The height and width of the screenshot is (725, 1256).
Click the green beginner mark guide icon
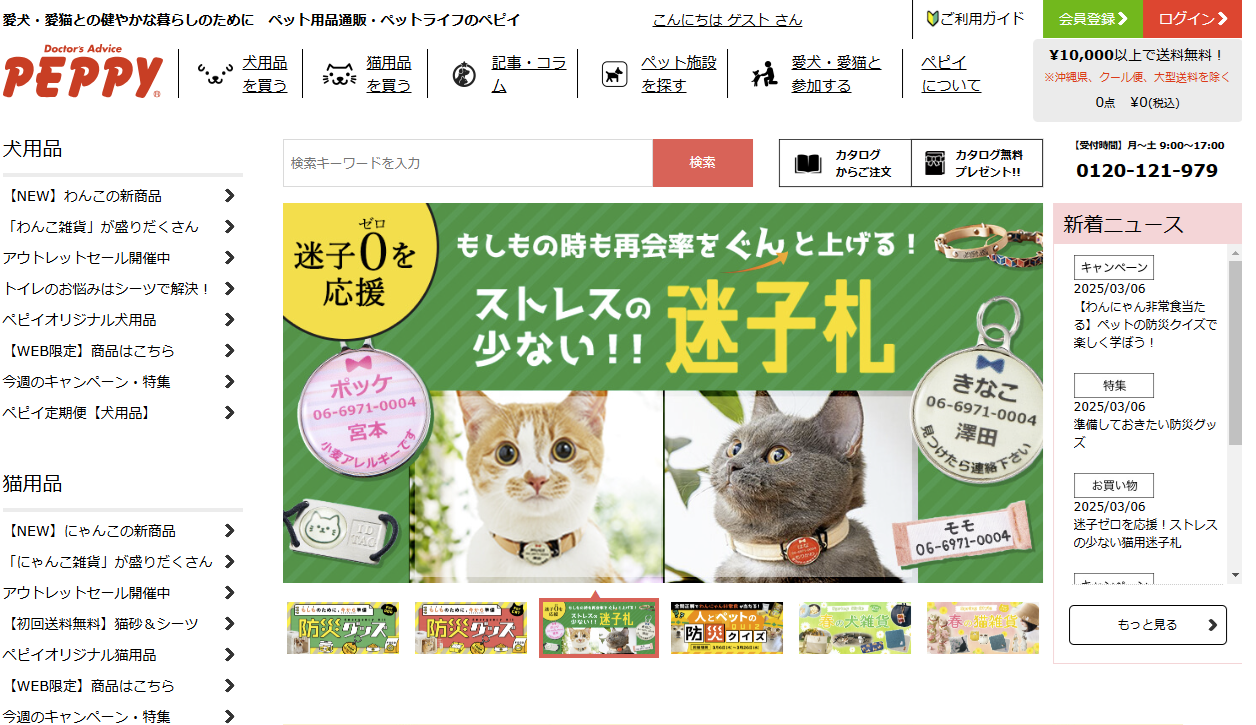pos(932,19)
